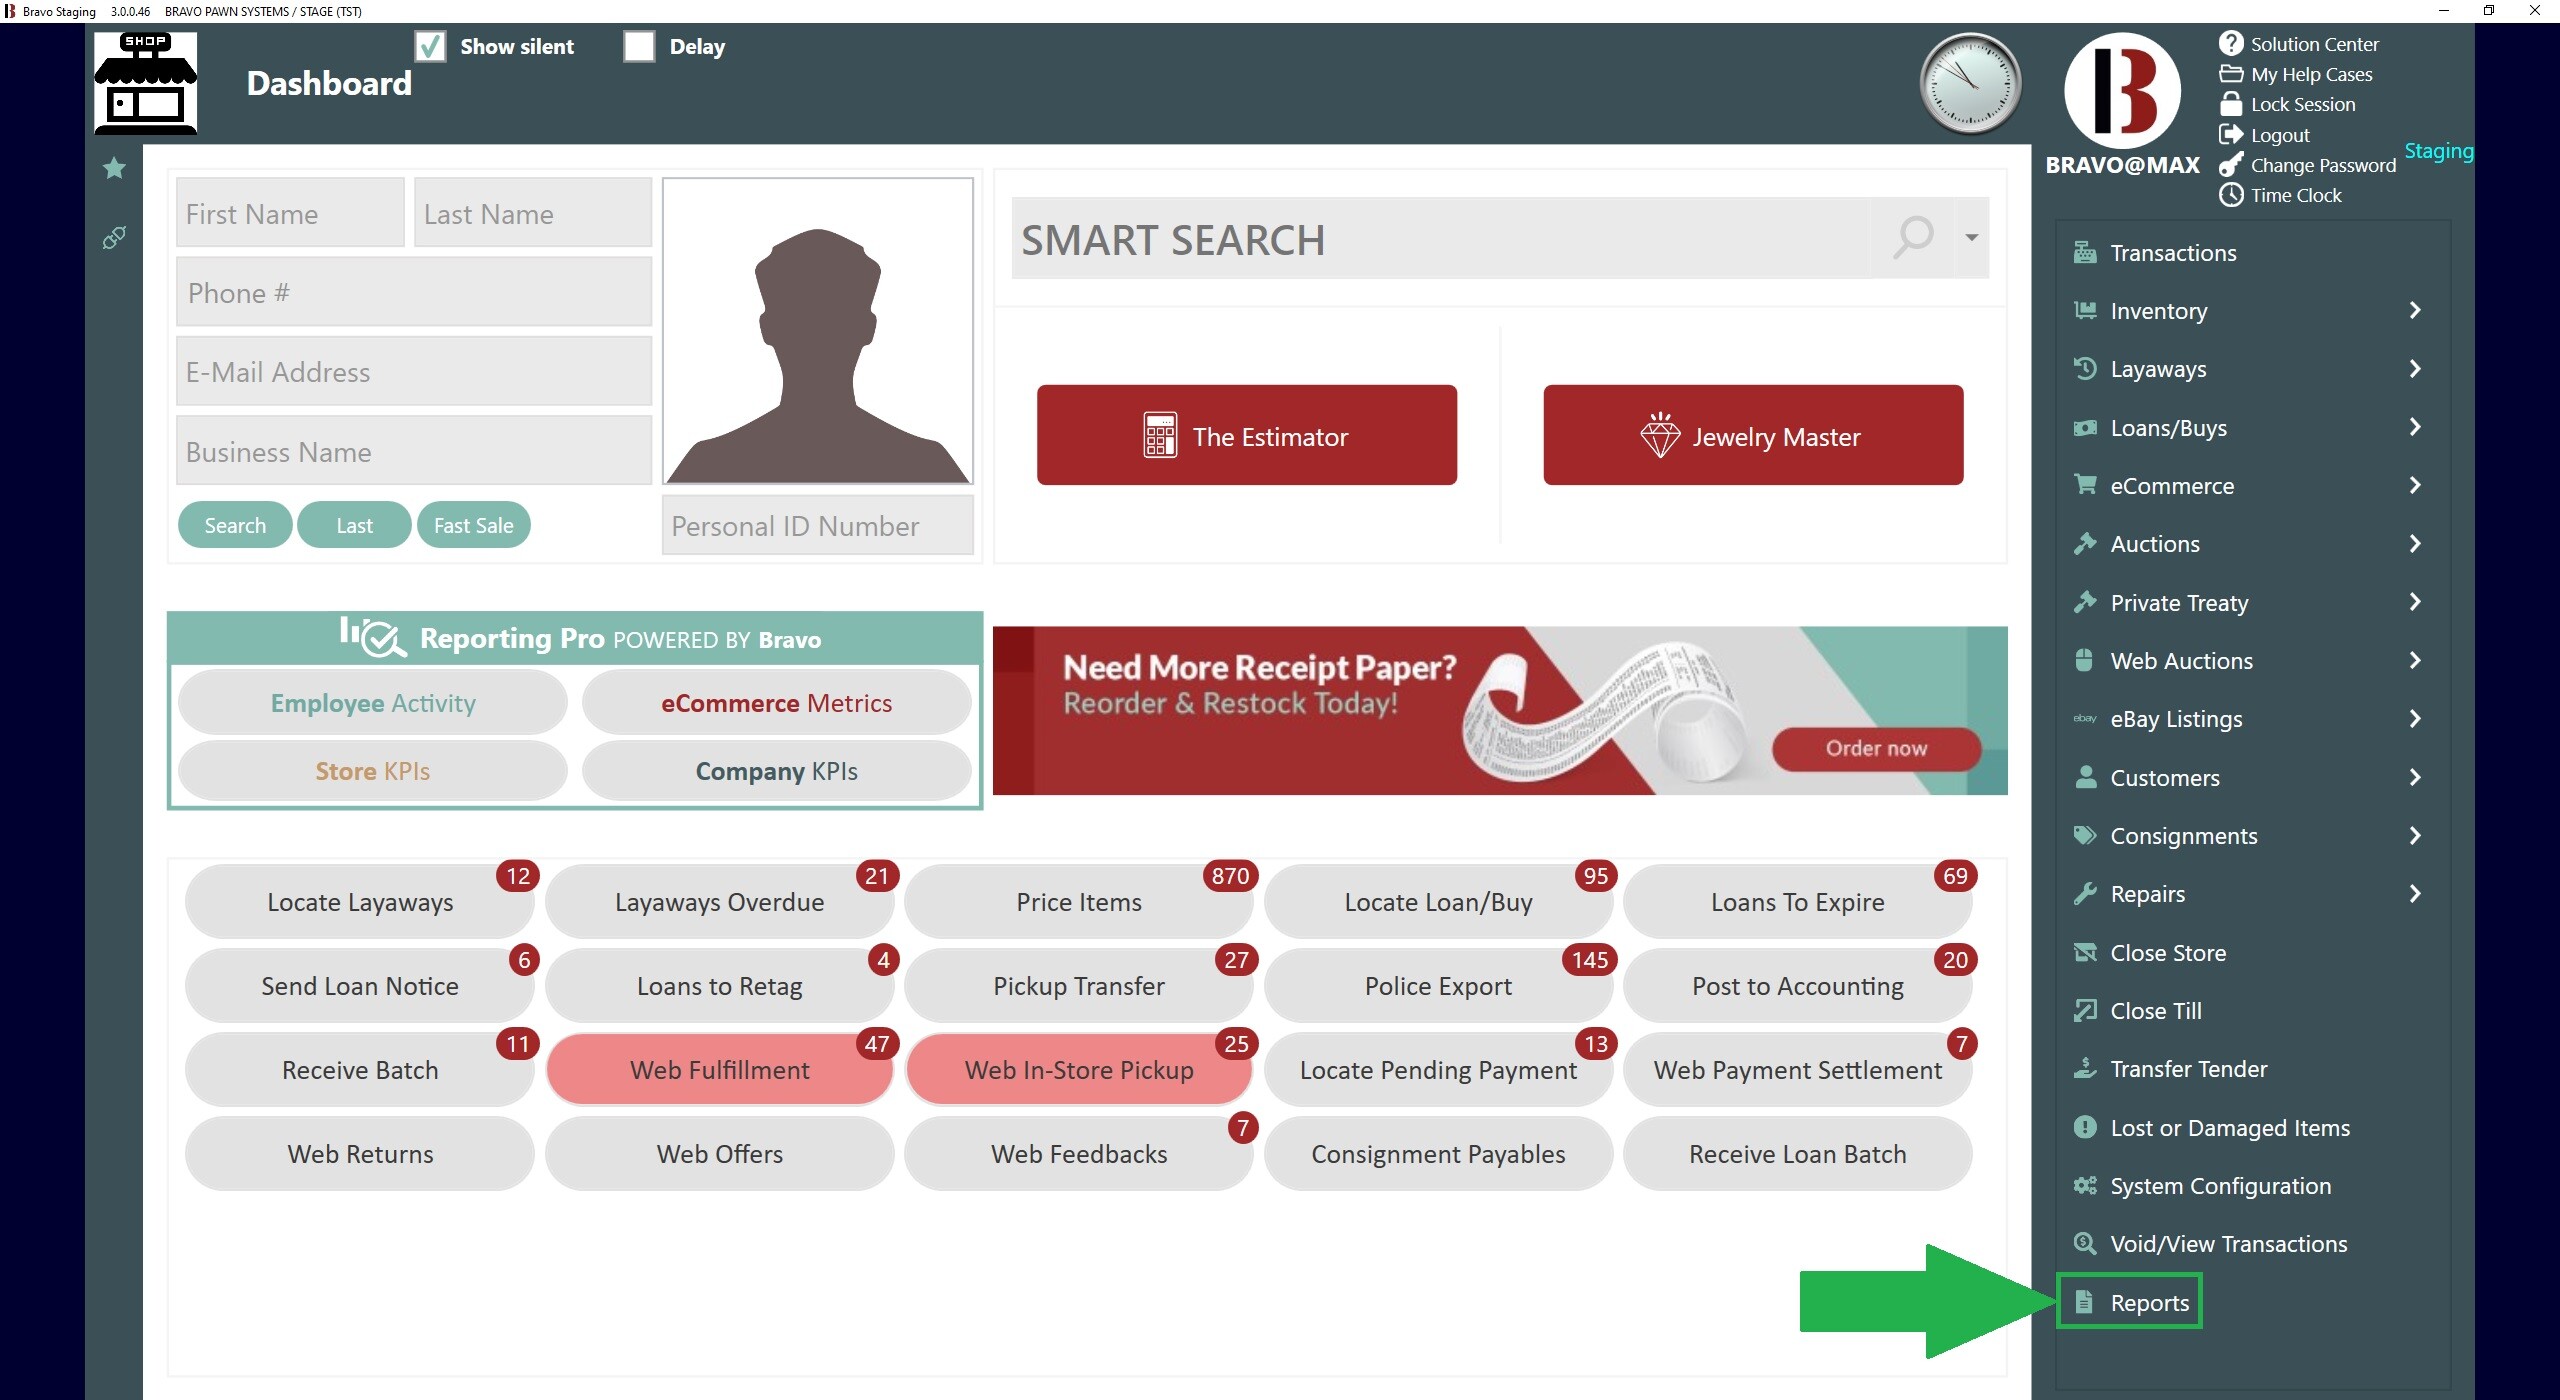Open Transfer Tender menu item
The width and height of the screenshot is (2560, 1400).
pyautogui.click(x=2188, y=1068)
